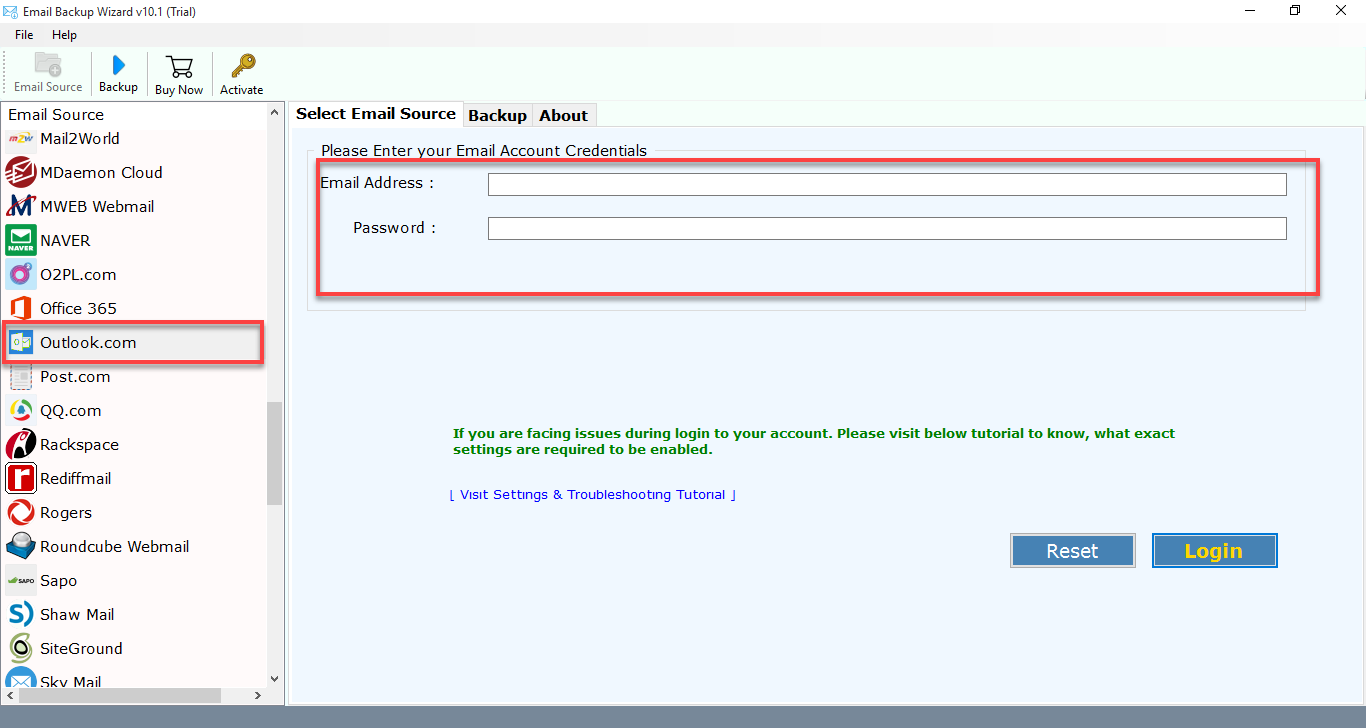Minimize the Email Backup Wizard window

click(1249, 11)
